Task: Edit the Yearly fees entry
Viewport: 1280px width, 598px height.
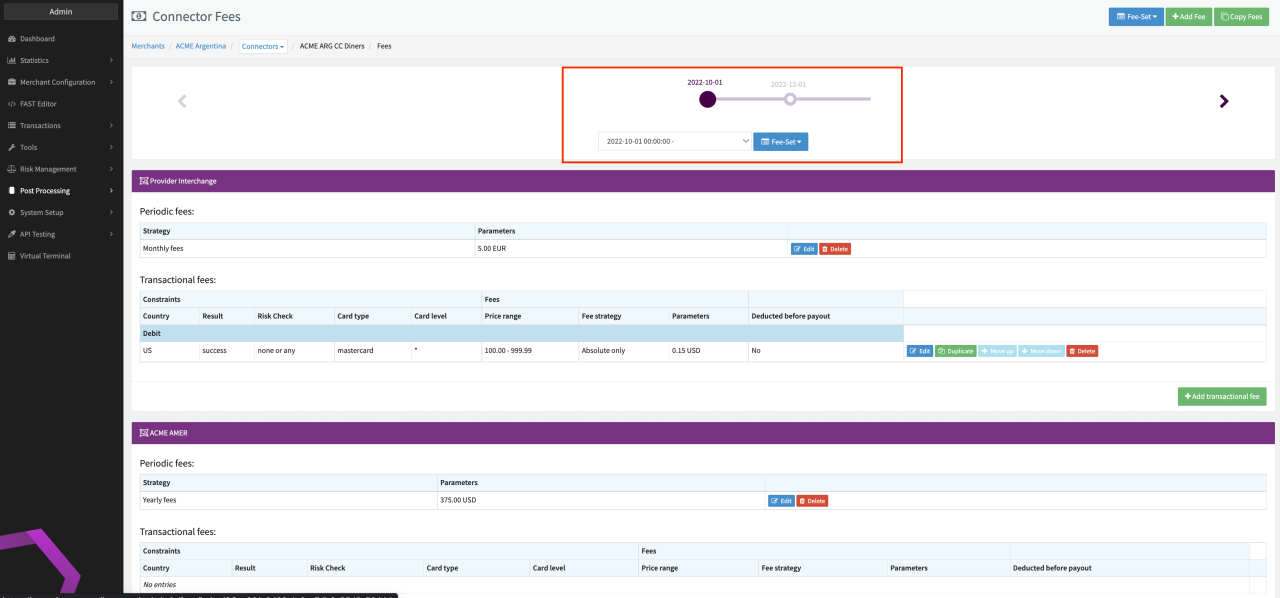Action: [781, 501]
